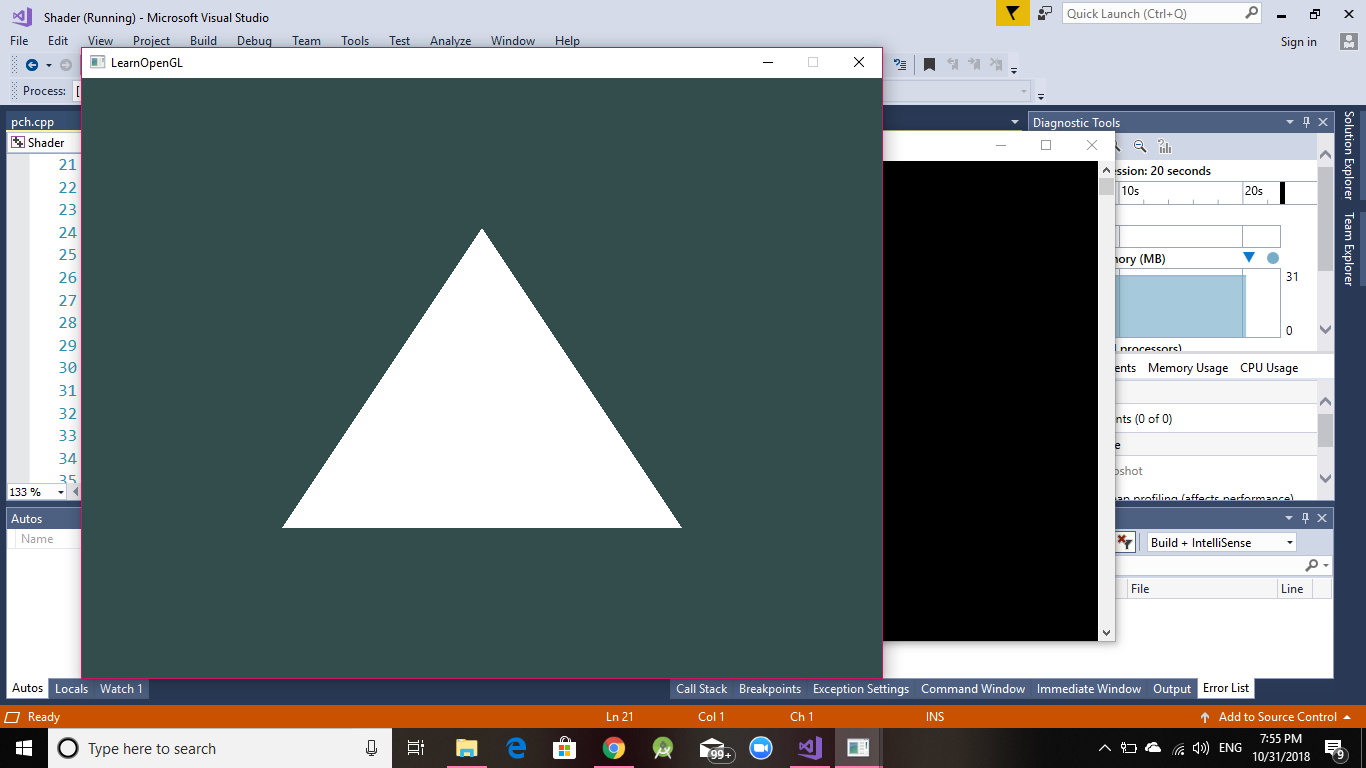Image resolution: width=1366 pixels, height=768 pixels.
Task: Click the taskbar microphone icon
Action: [371, 748]
